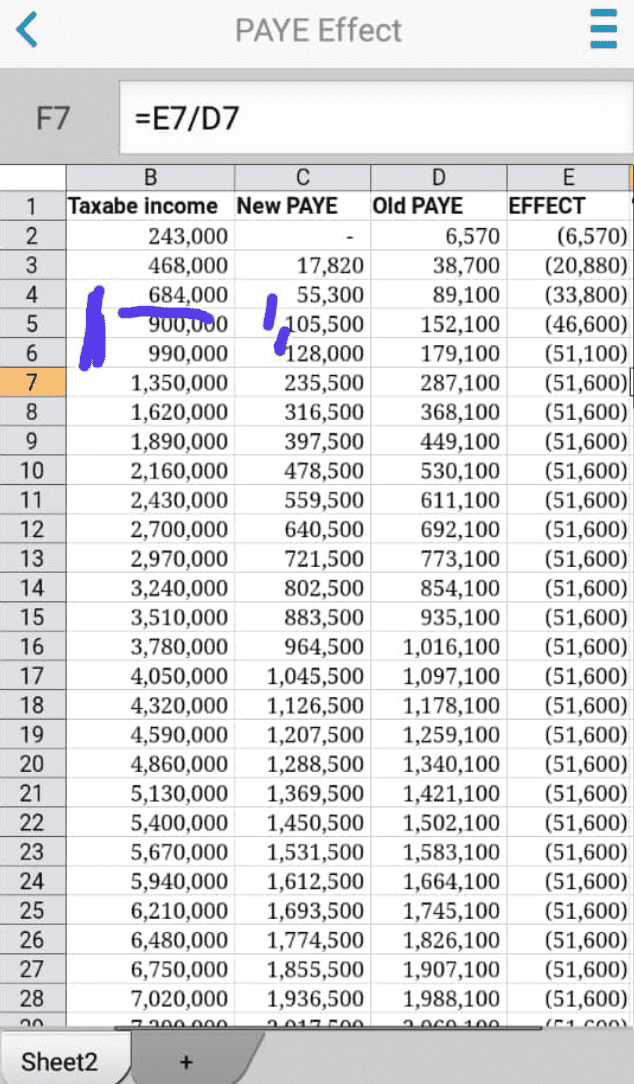Select cell with value 4,860,000
Viewport: 634px width, 1084px height.
coord(150,764)
